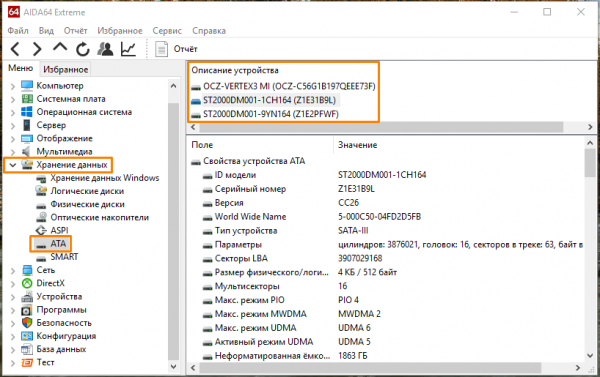
Task: Expand the Безопасность tree node
Action: [x=13, y=323]
